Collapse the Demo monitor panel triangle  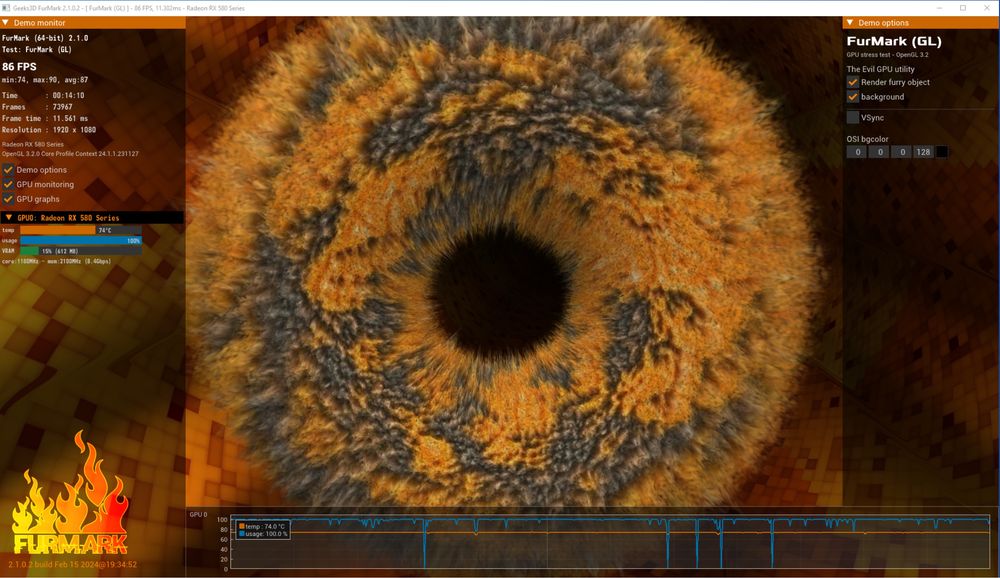point(6,22)
